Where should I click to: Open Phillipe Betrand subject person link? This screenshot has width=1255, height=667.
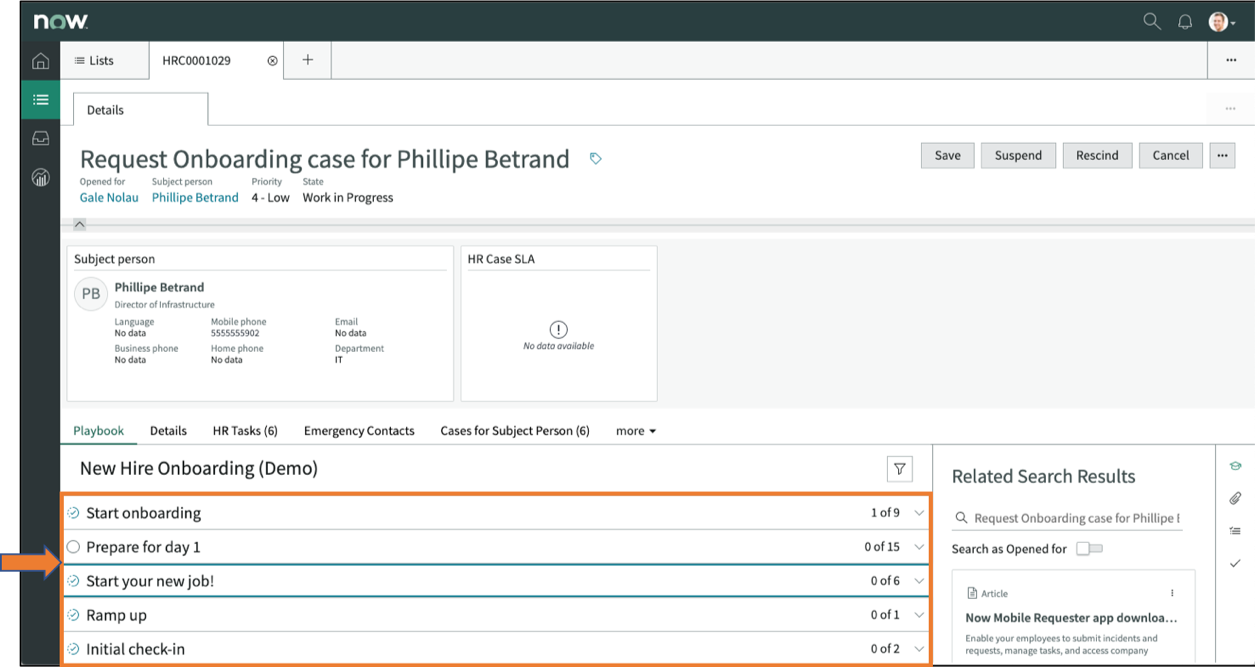coord(195,198)
